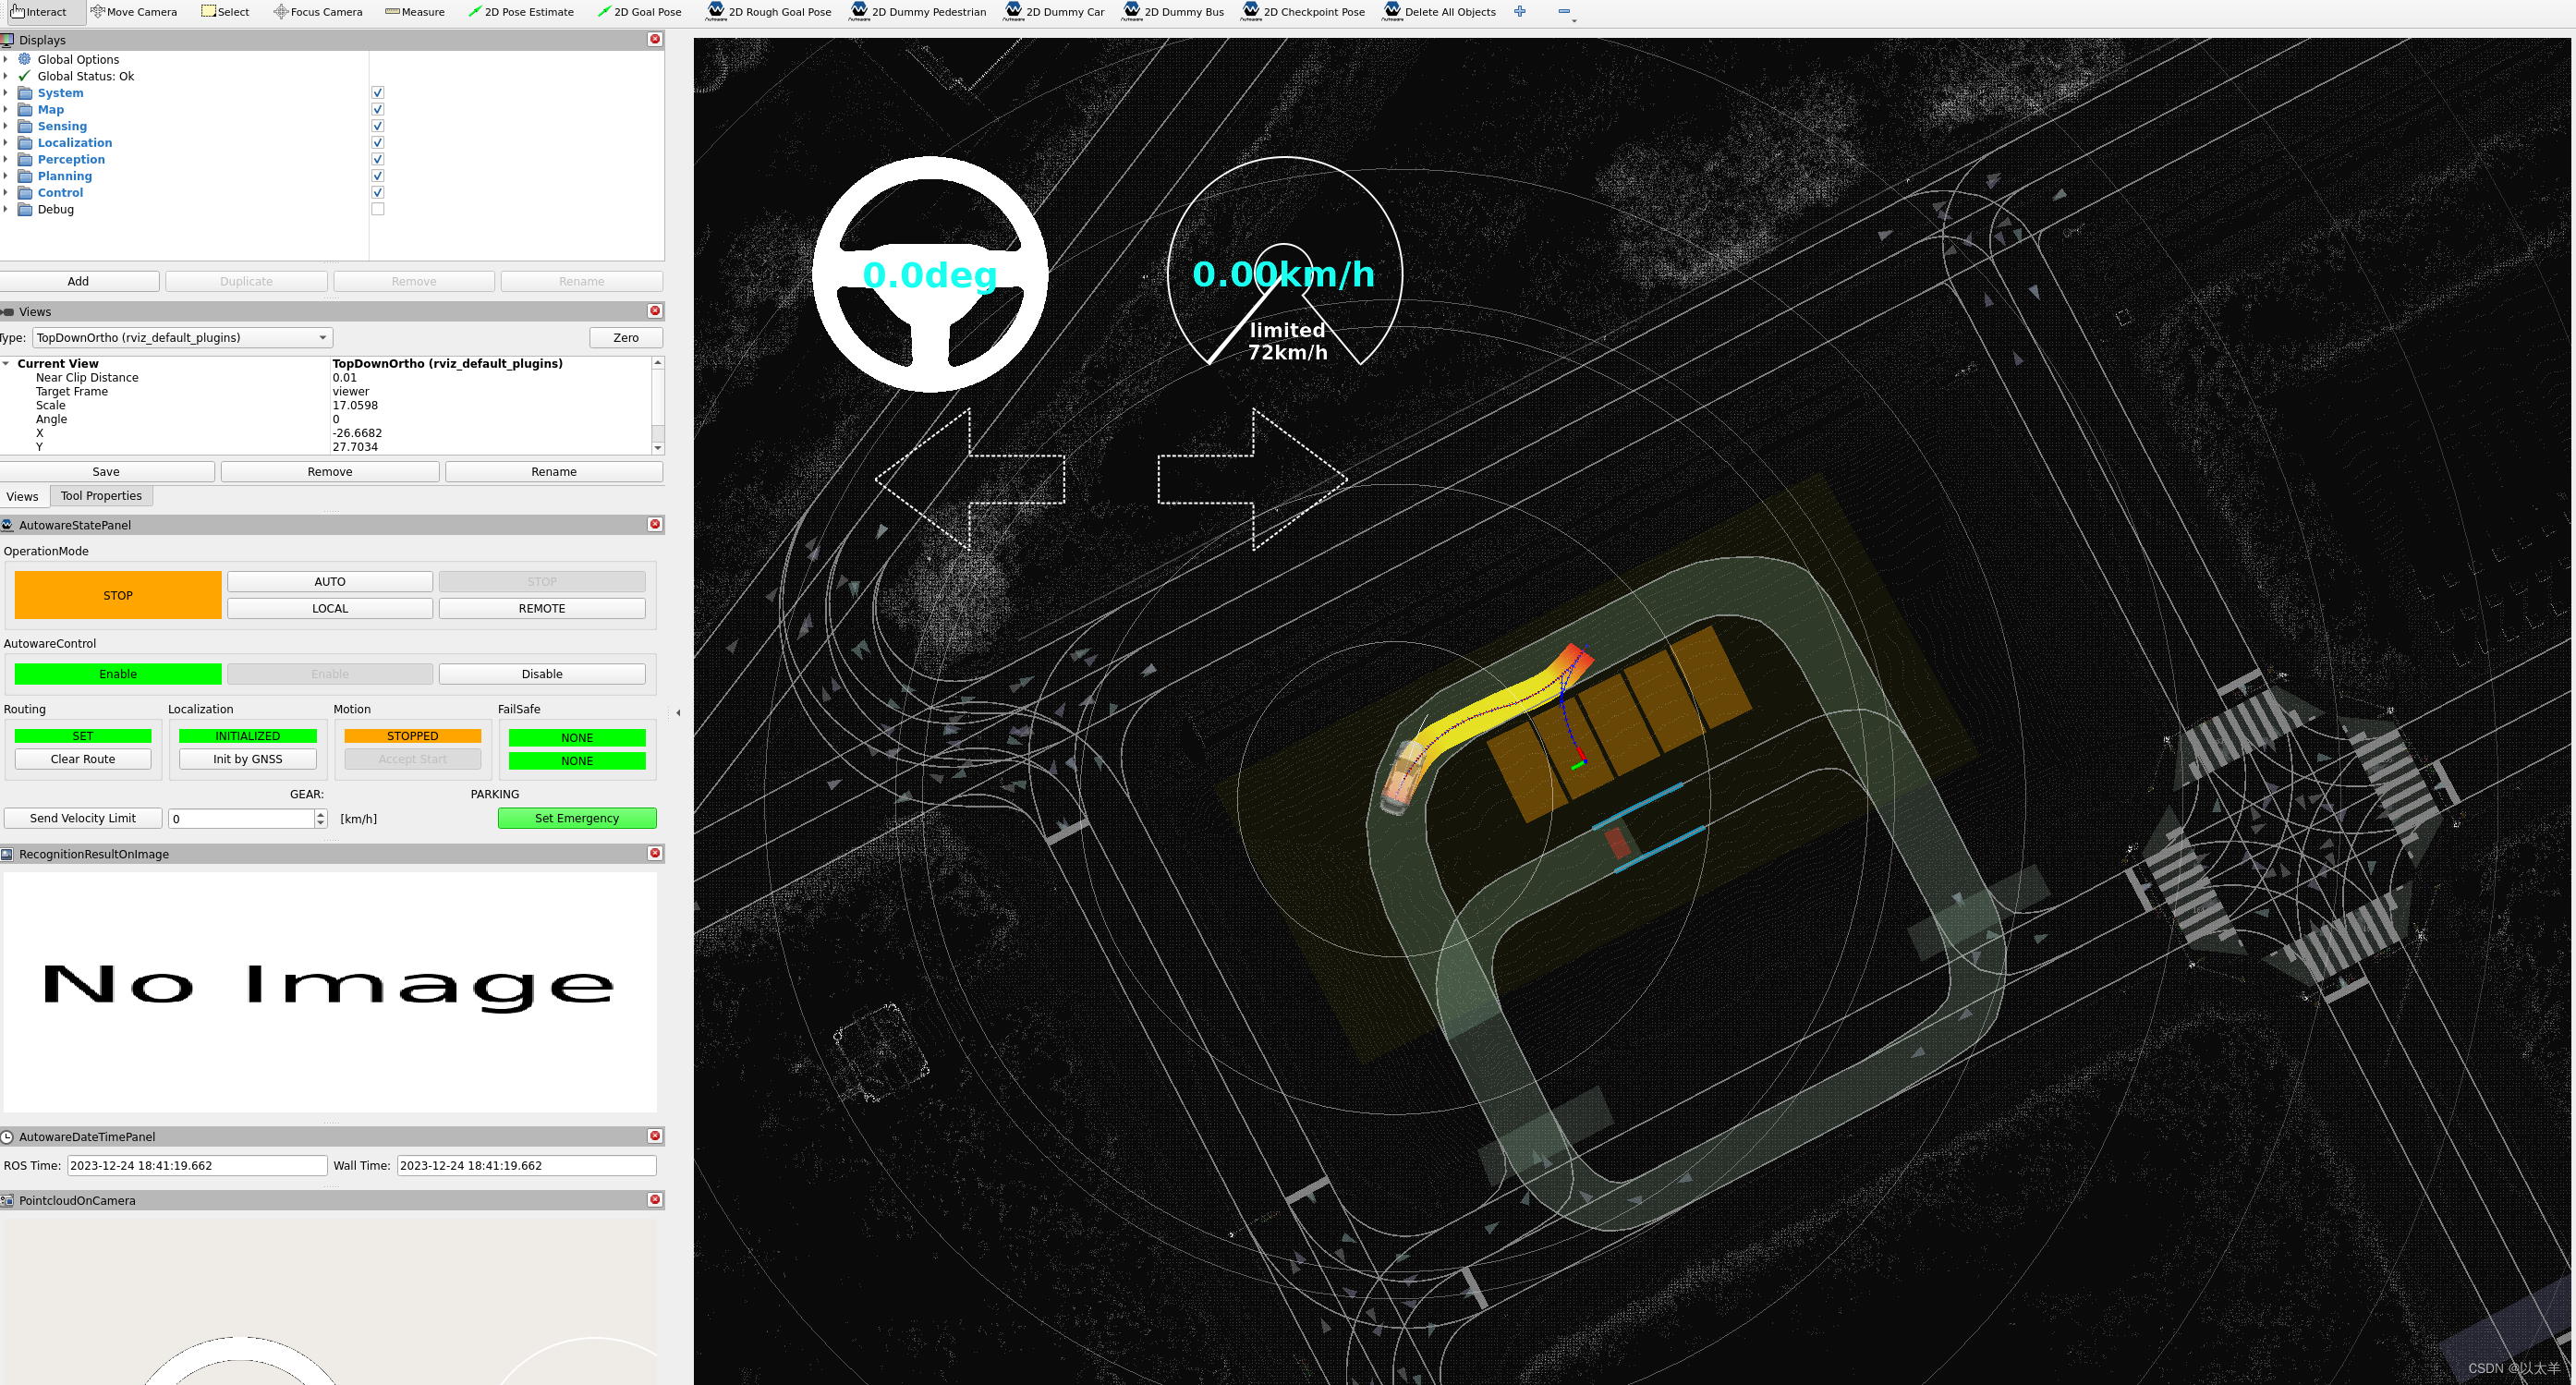Click the AUTO operation mode button

330,581
